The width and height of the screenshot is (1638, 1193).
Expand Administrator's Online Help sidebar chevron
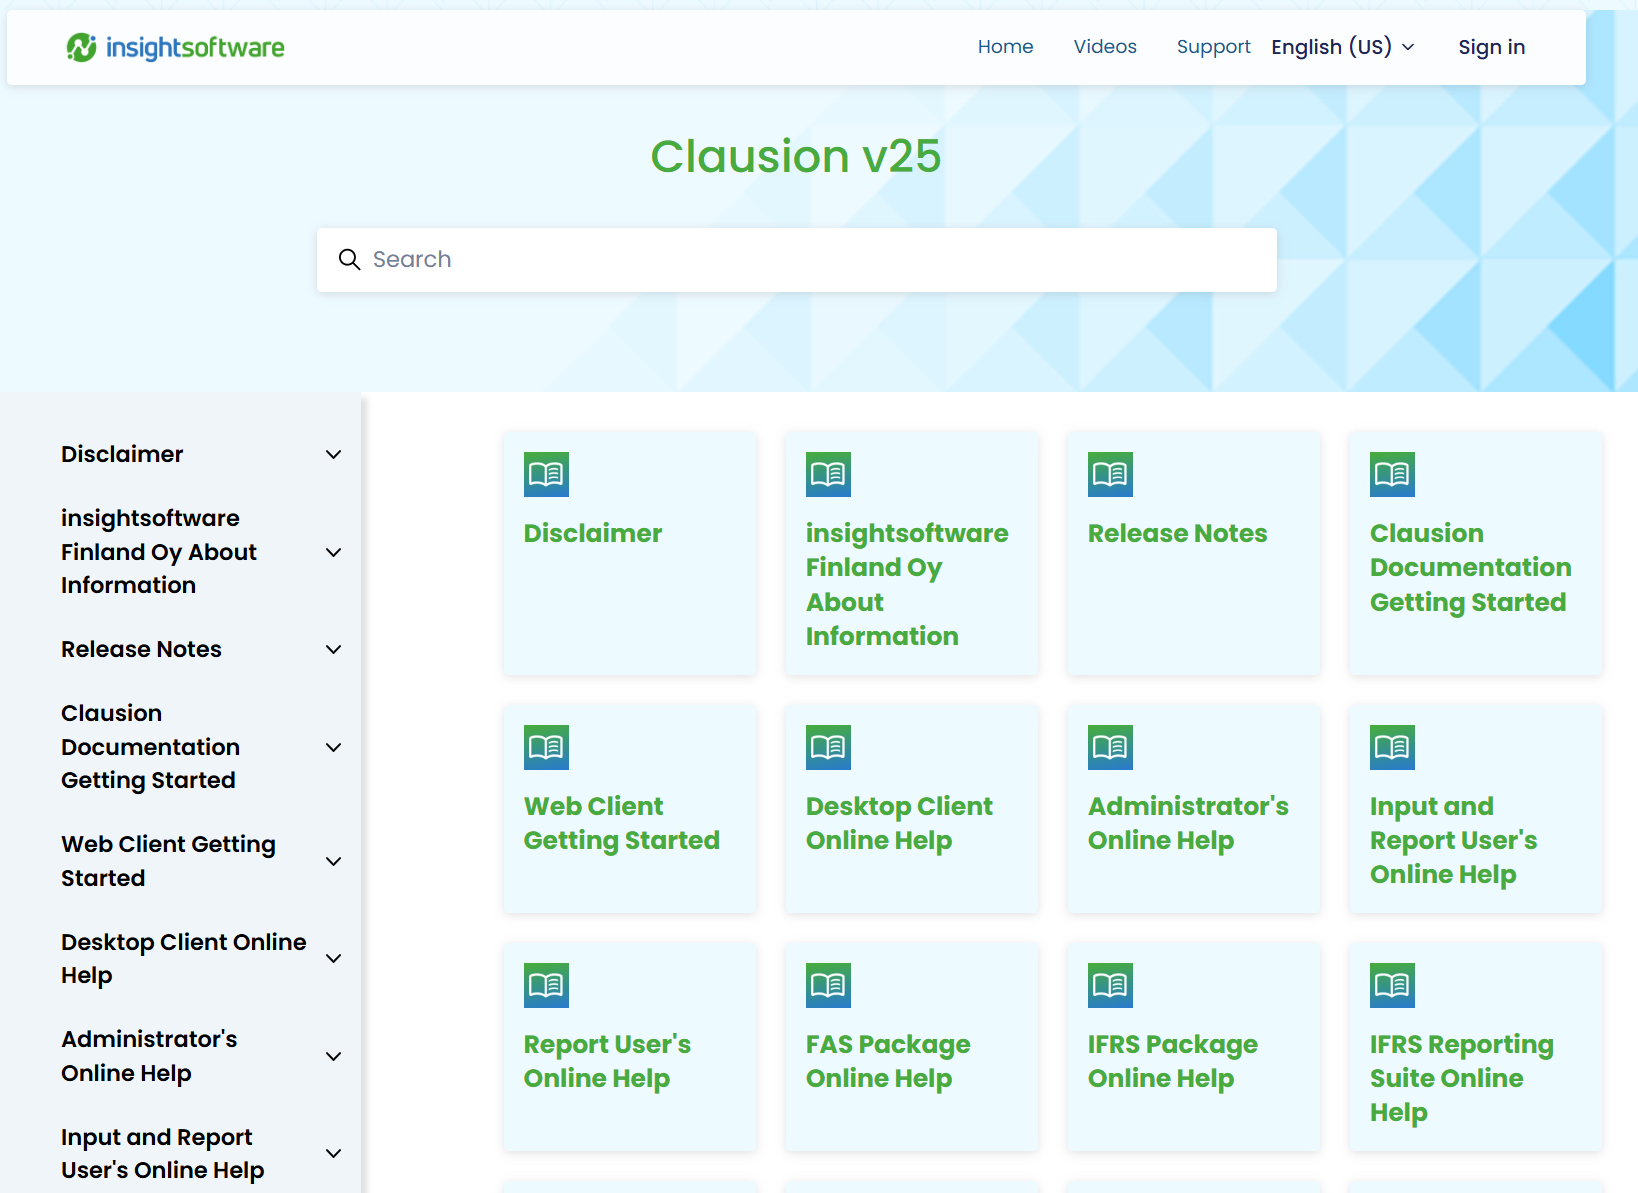tap(334, 1056)
